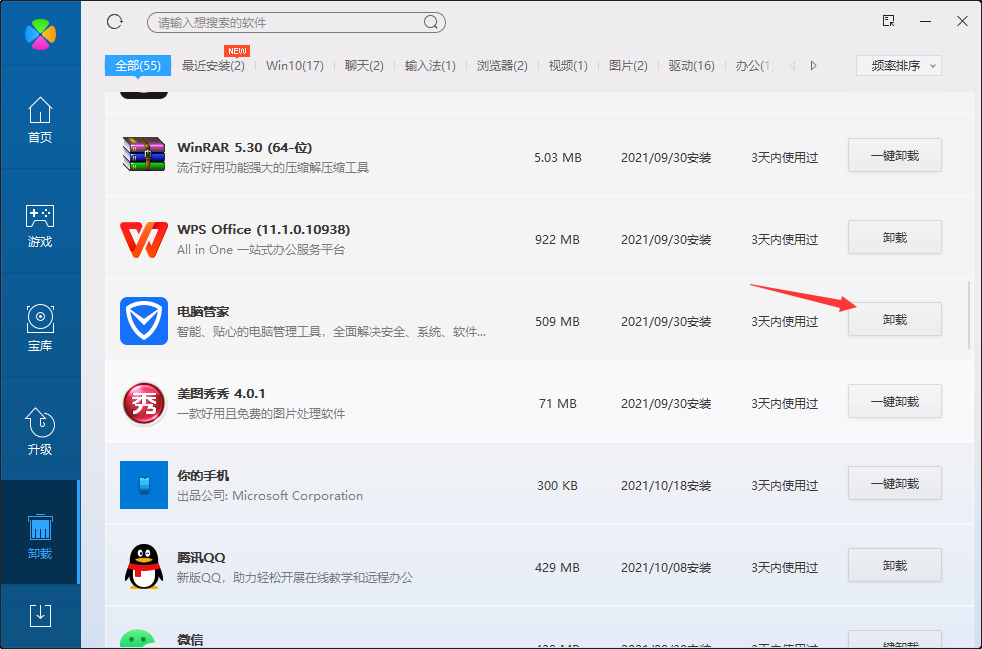Switch to the 聊天(2) tab
Viewport: 982px width, 649px height.
point(364,66)
